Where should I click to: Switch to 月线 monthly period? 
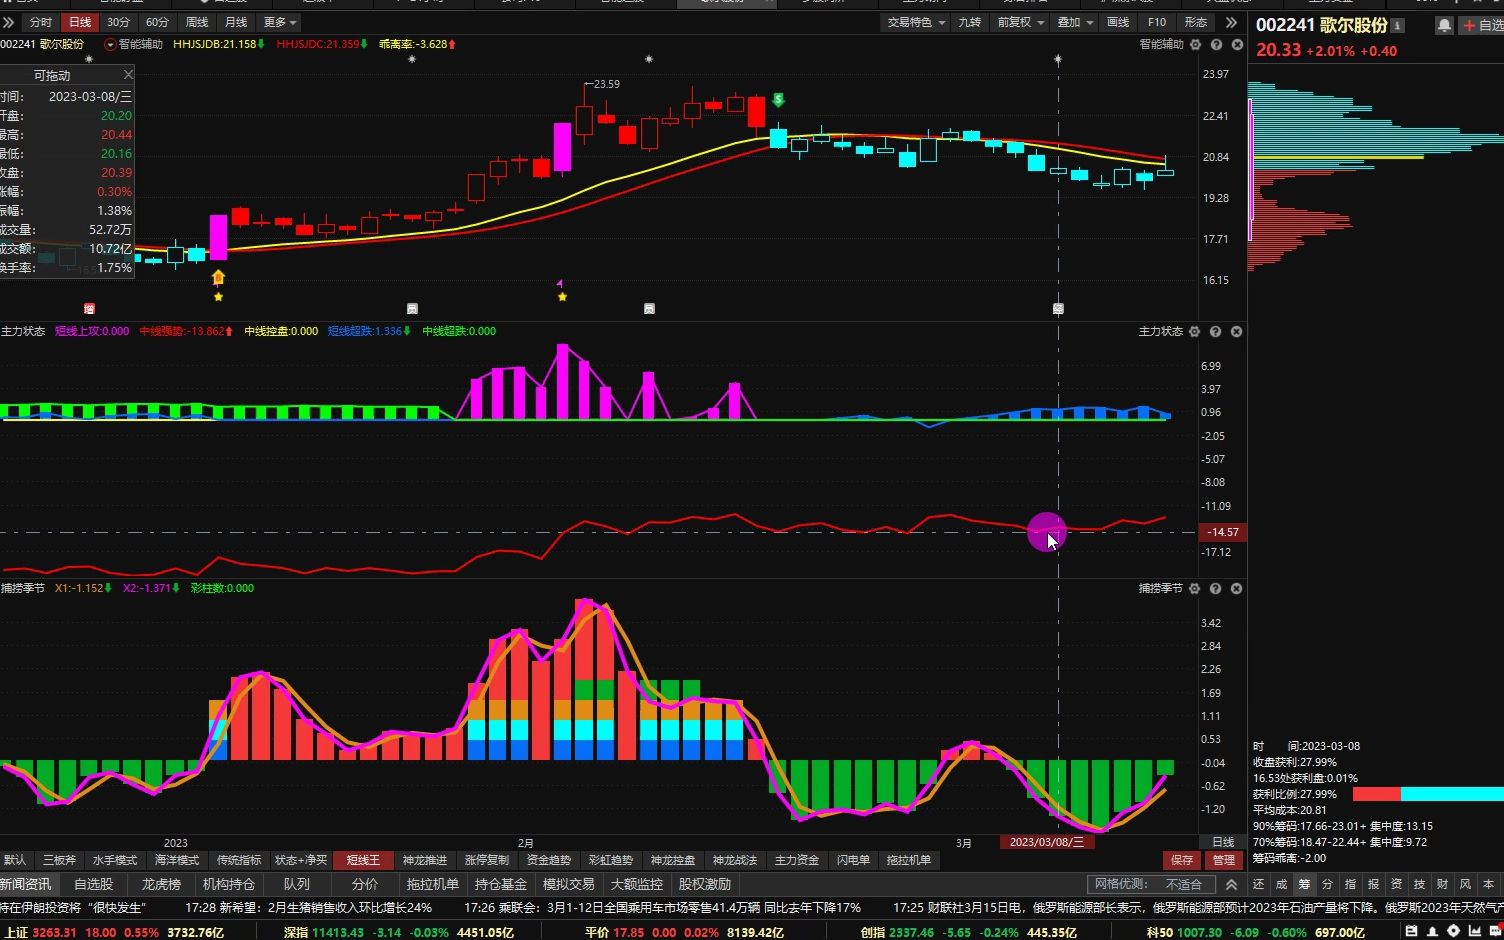(x=236, y=22)
